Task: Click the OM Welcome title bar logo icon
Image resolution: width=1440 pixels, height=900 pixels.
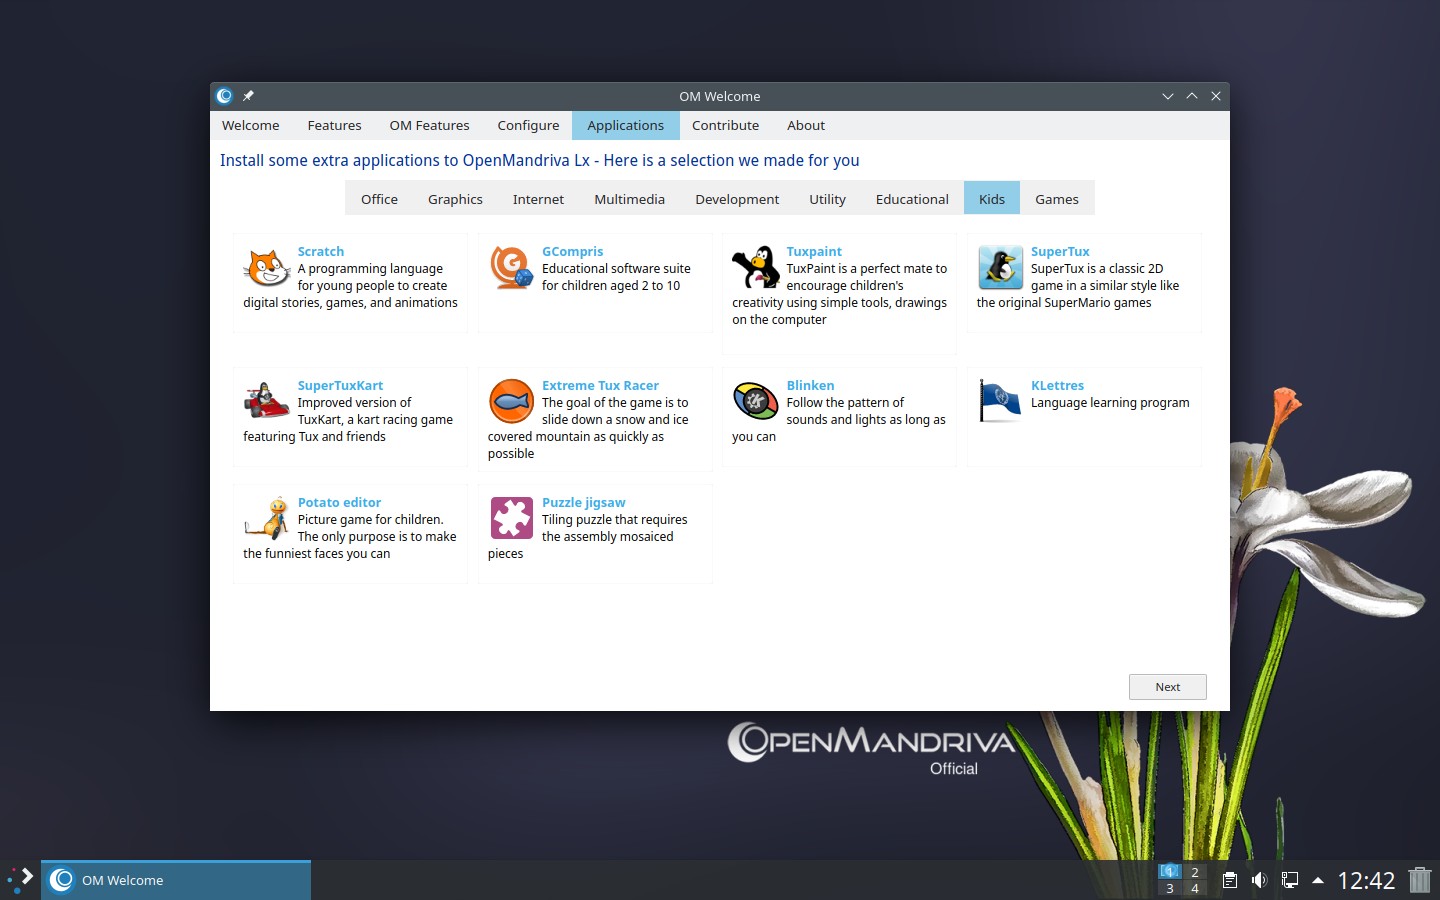Action: click(x=225, y=96)
